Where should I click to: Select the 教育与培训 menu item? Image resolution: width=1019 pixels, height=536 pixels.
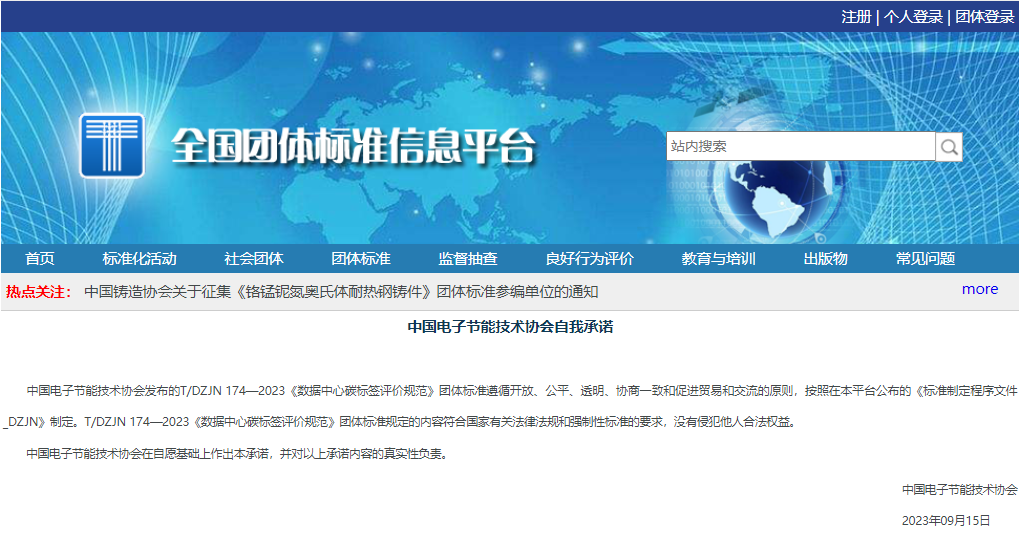(x=718, y=259)
